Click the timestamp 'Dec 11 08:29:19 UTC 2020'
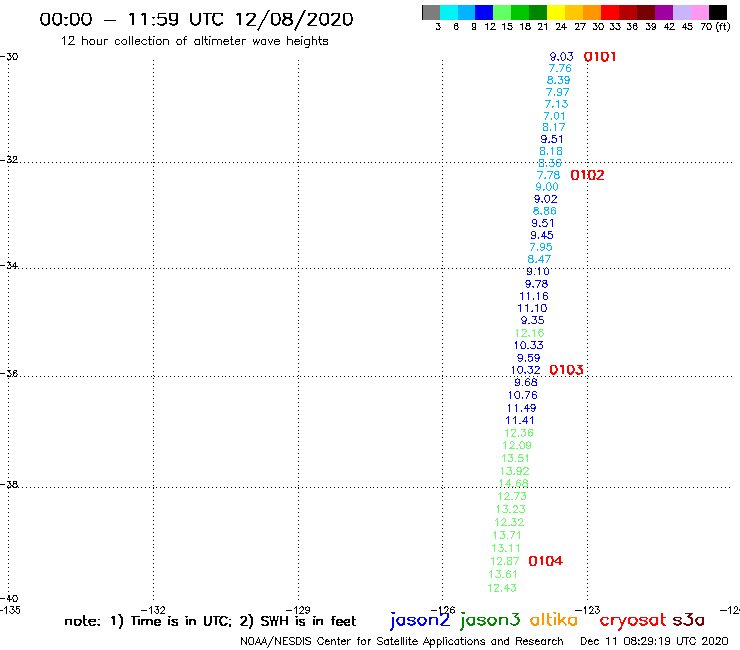740x650 pixels. point(654,642)
